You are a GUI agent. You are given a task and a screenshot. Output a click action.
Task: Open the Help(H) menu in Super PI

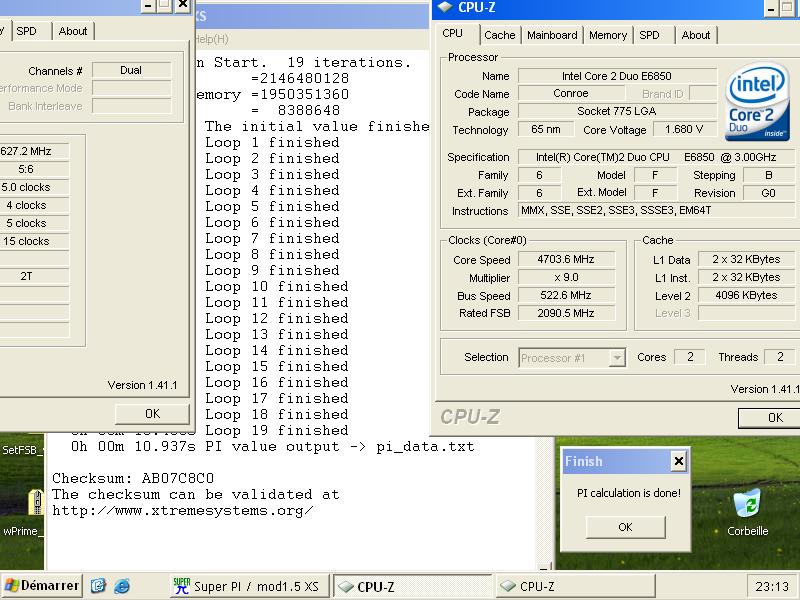click(x=211, y=39)
